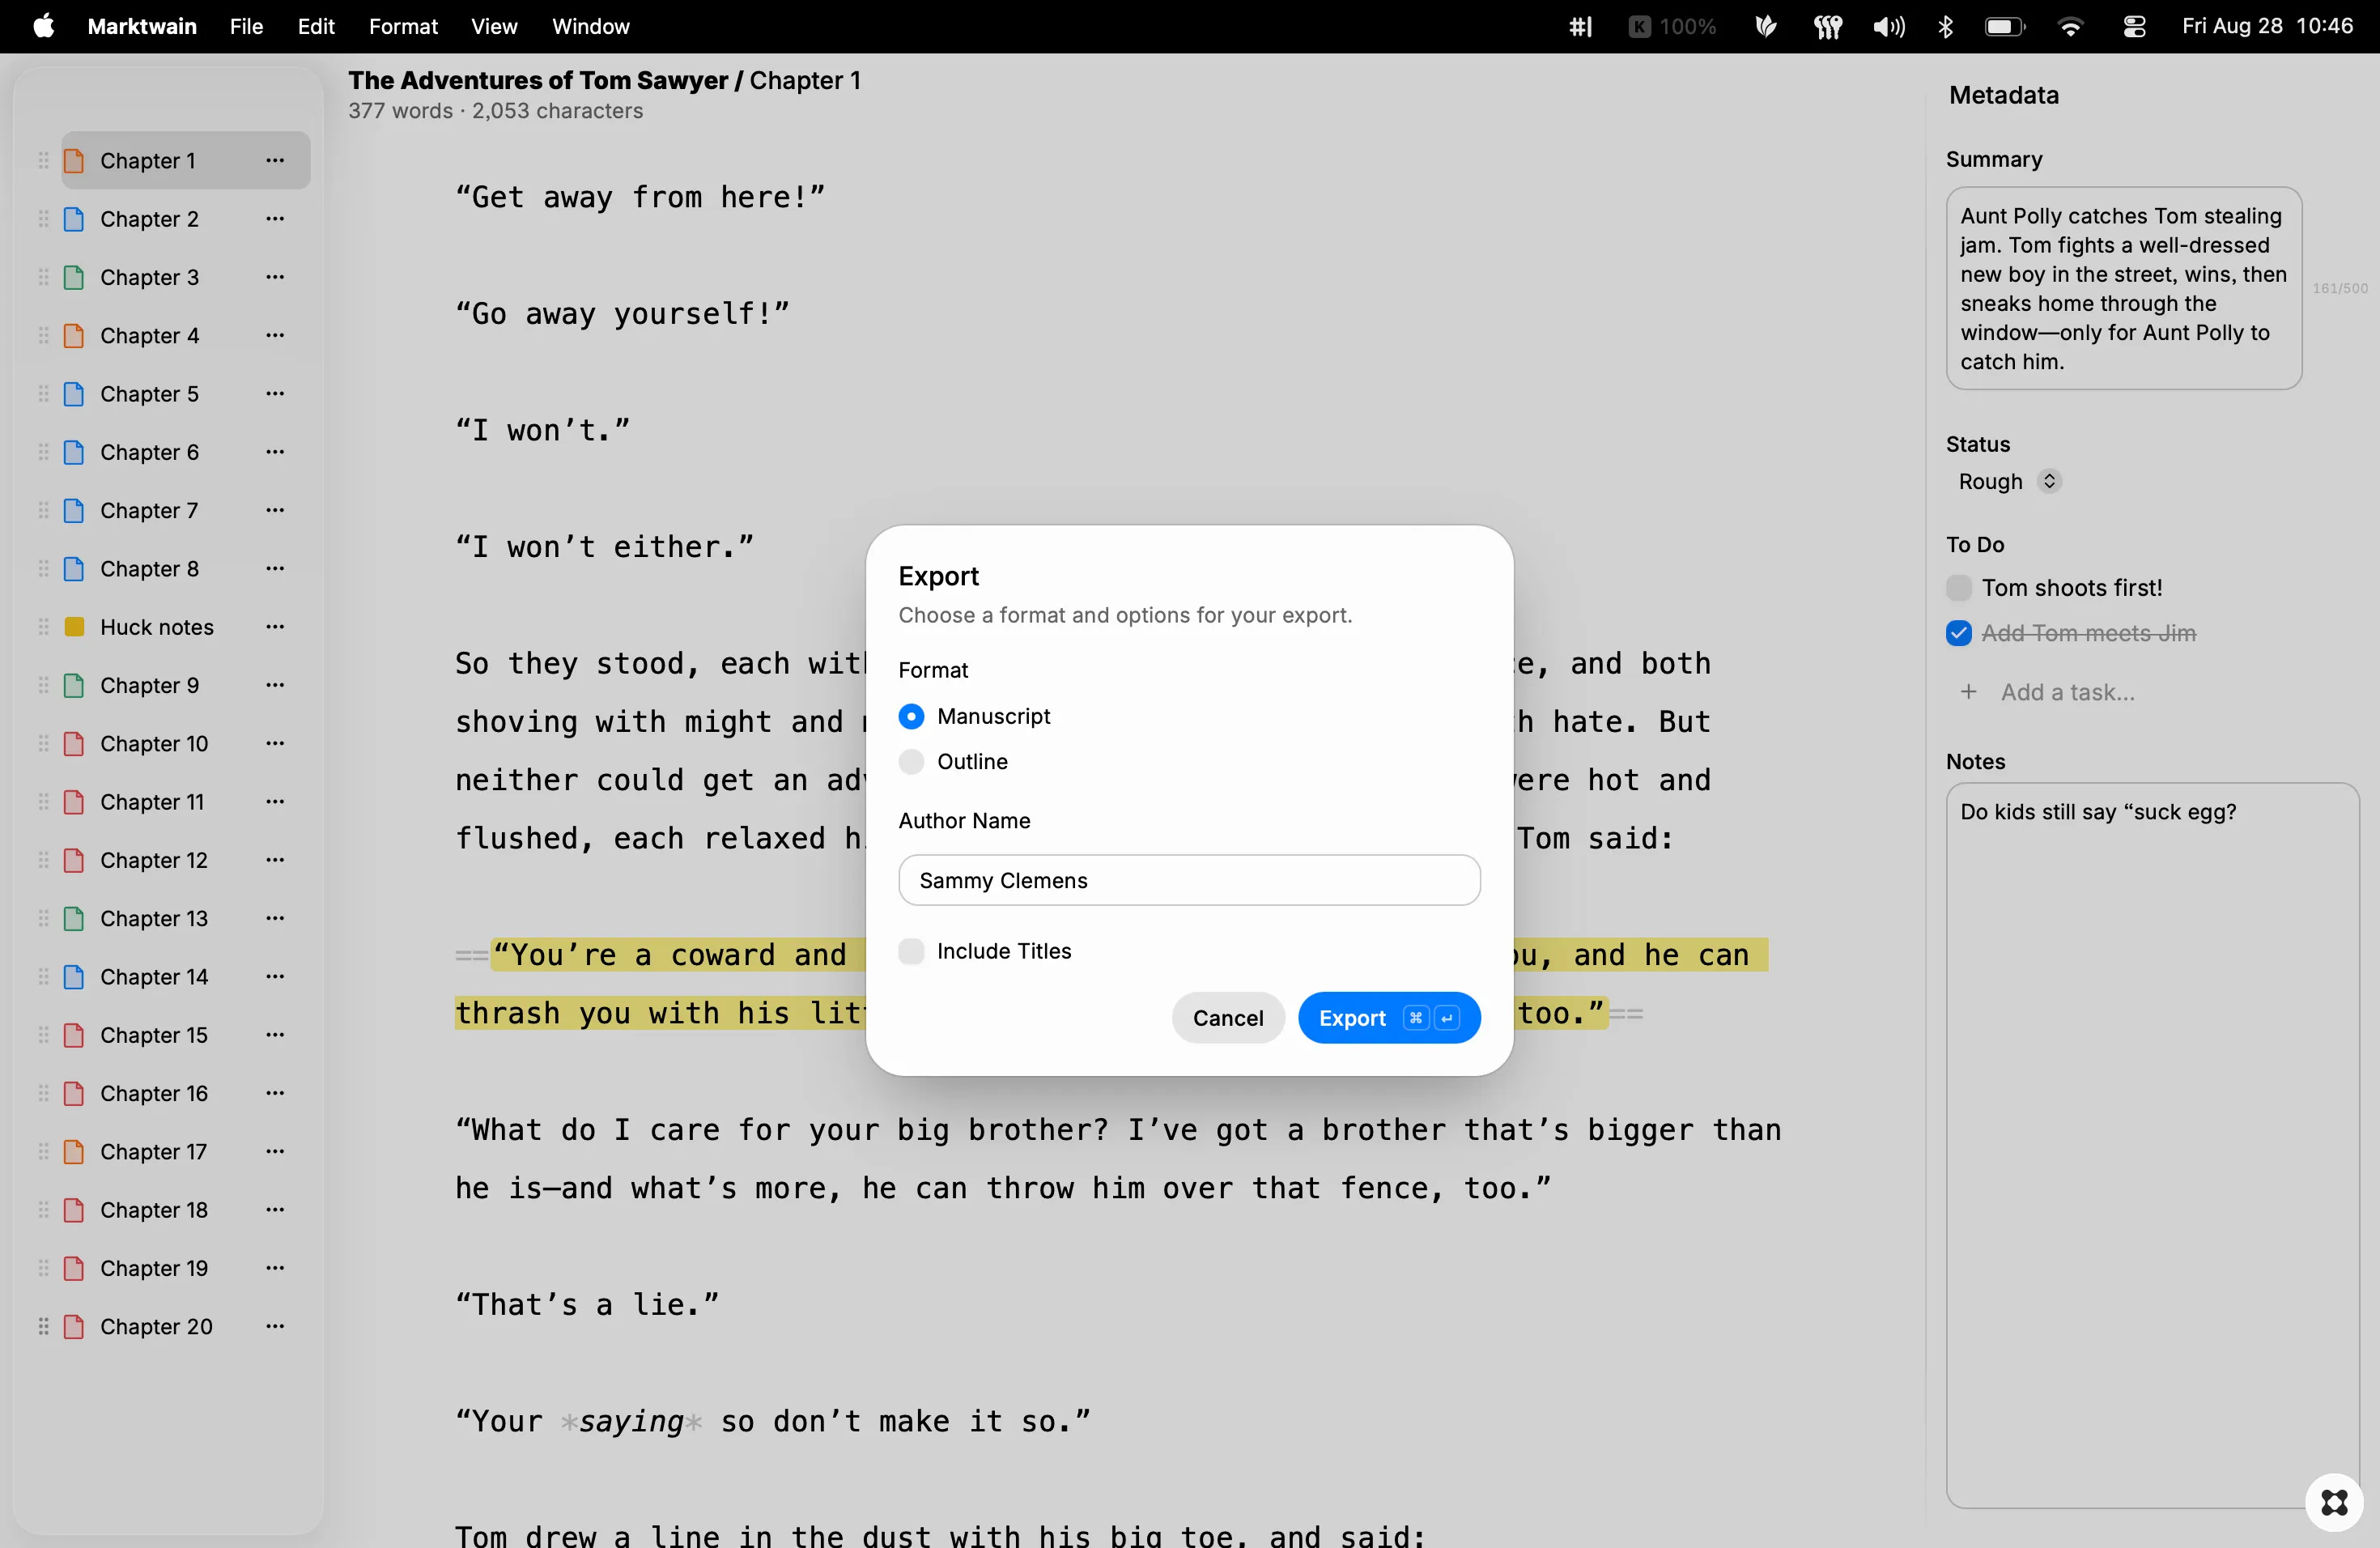Image resolution: width=2380 pixels, height=1548 pixels.
Task: Open the Window menu
Action: [591, 26]
